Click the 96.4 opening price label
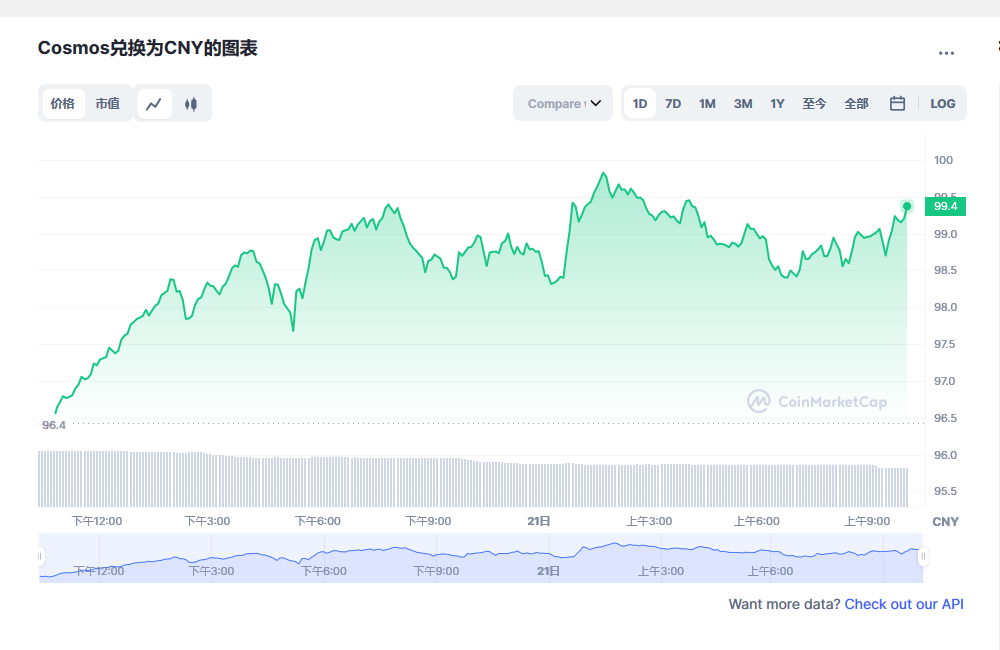The width and height of the screenshot is (1000, 650). pos(54,425)
